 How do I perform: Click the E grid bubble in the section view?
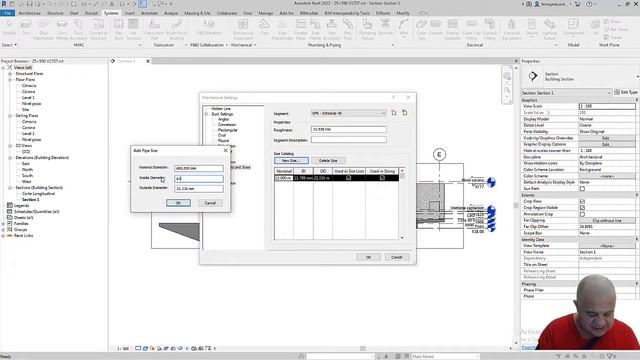coord(439,154)
